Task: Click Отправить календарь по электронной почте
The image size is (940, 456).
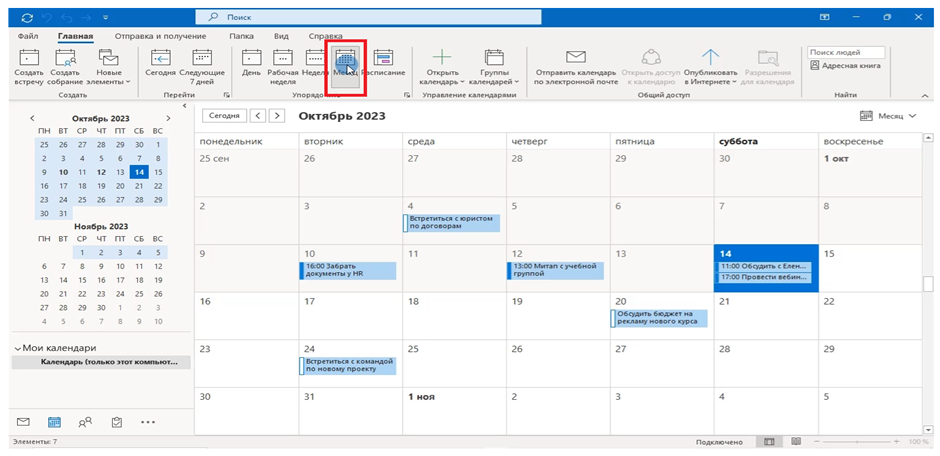Action: pos(574,65)
